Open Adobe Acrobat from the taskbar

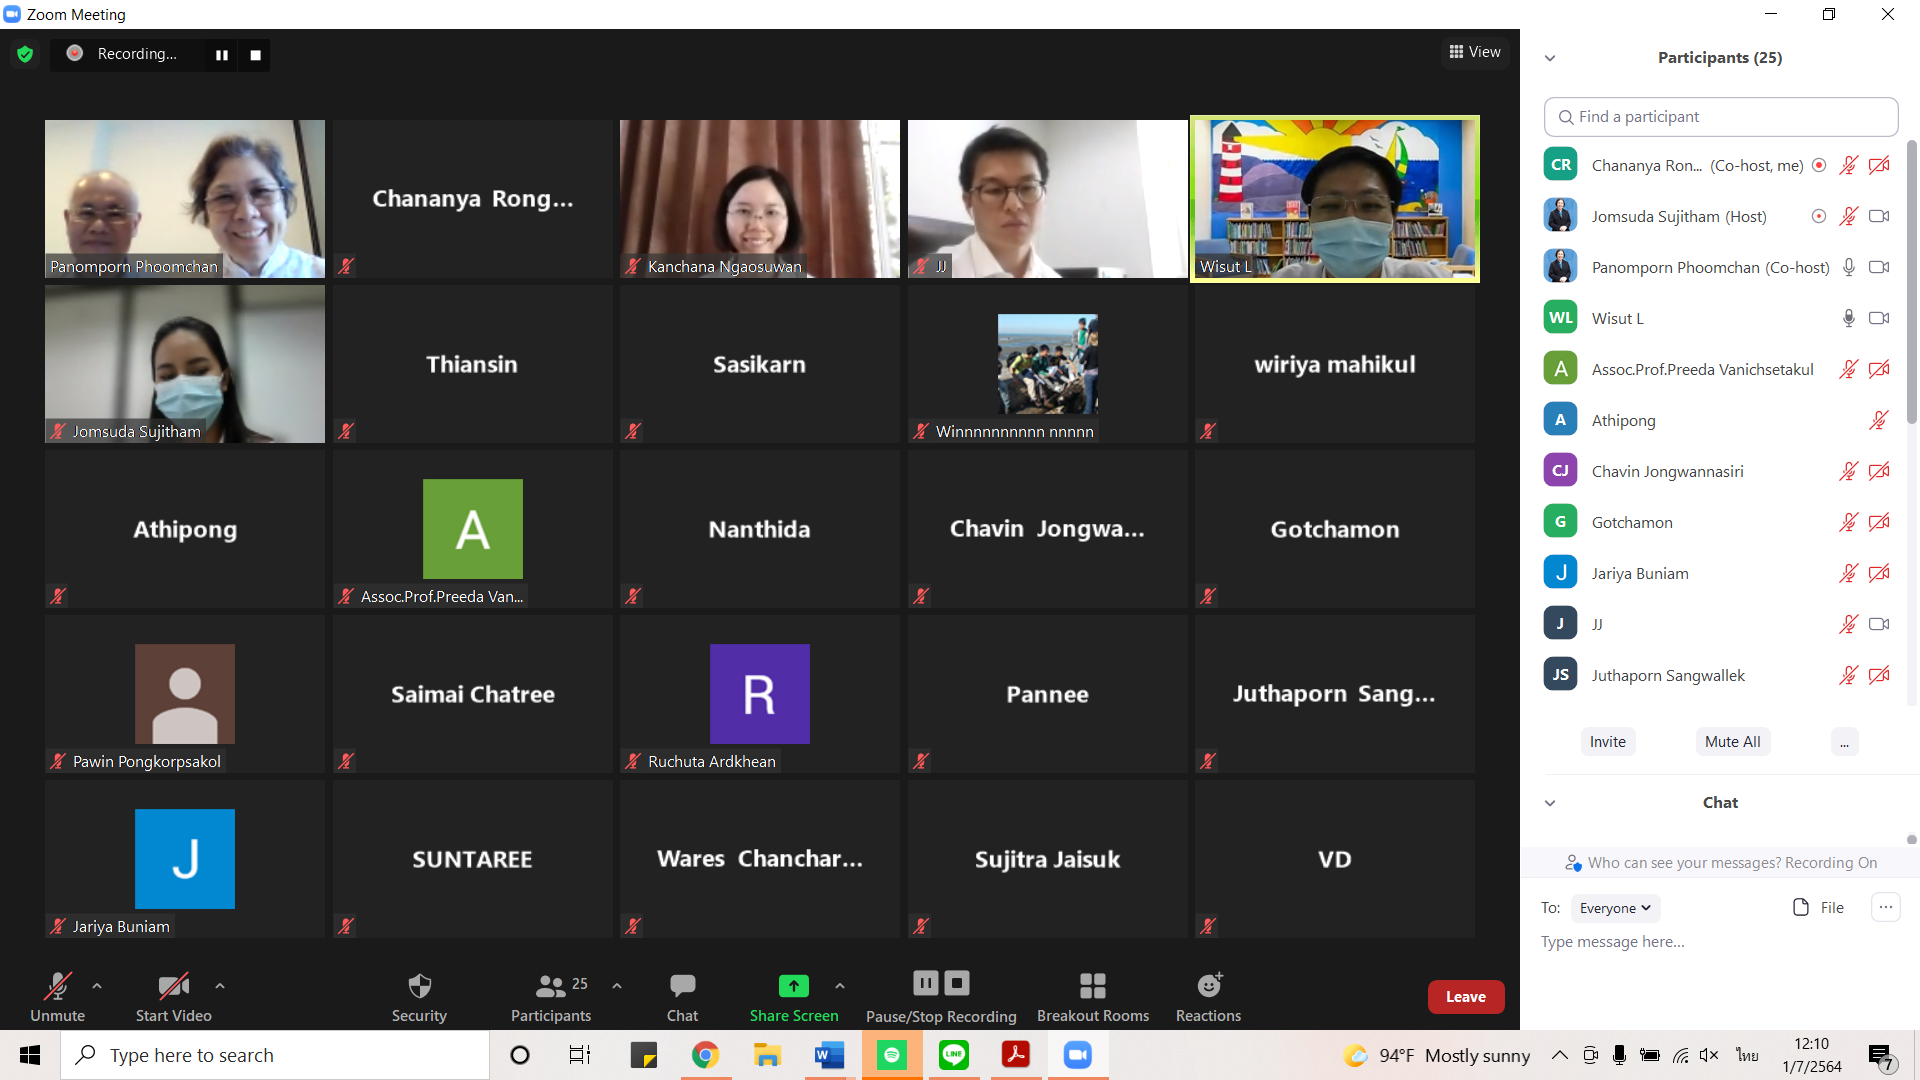click(1016, 1055)
